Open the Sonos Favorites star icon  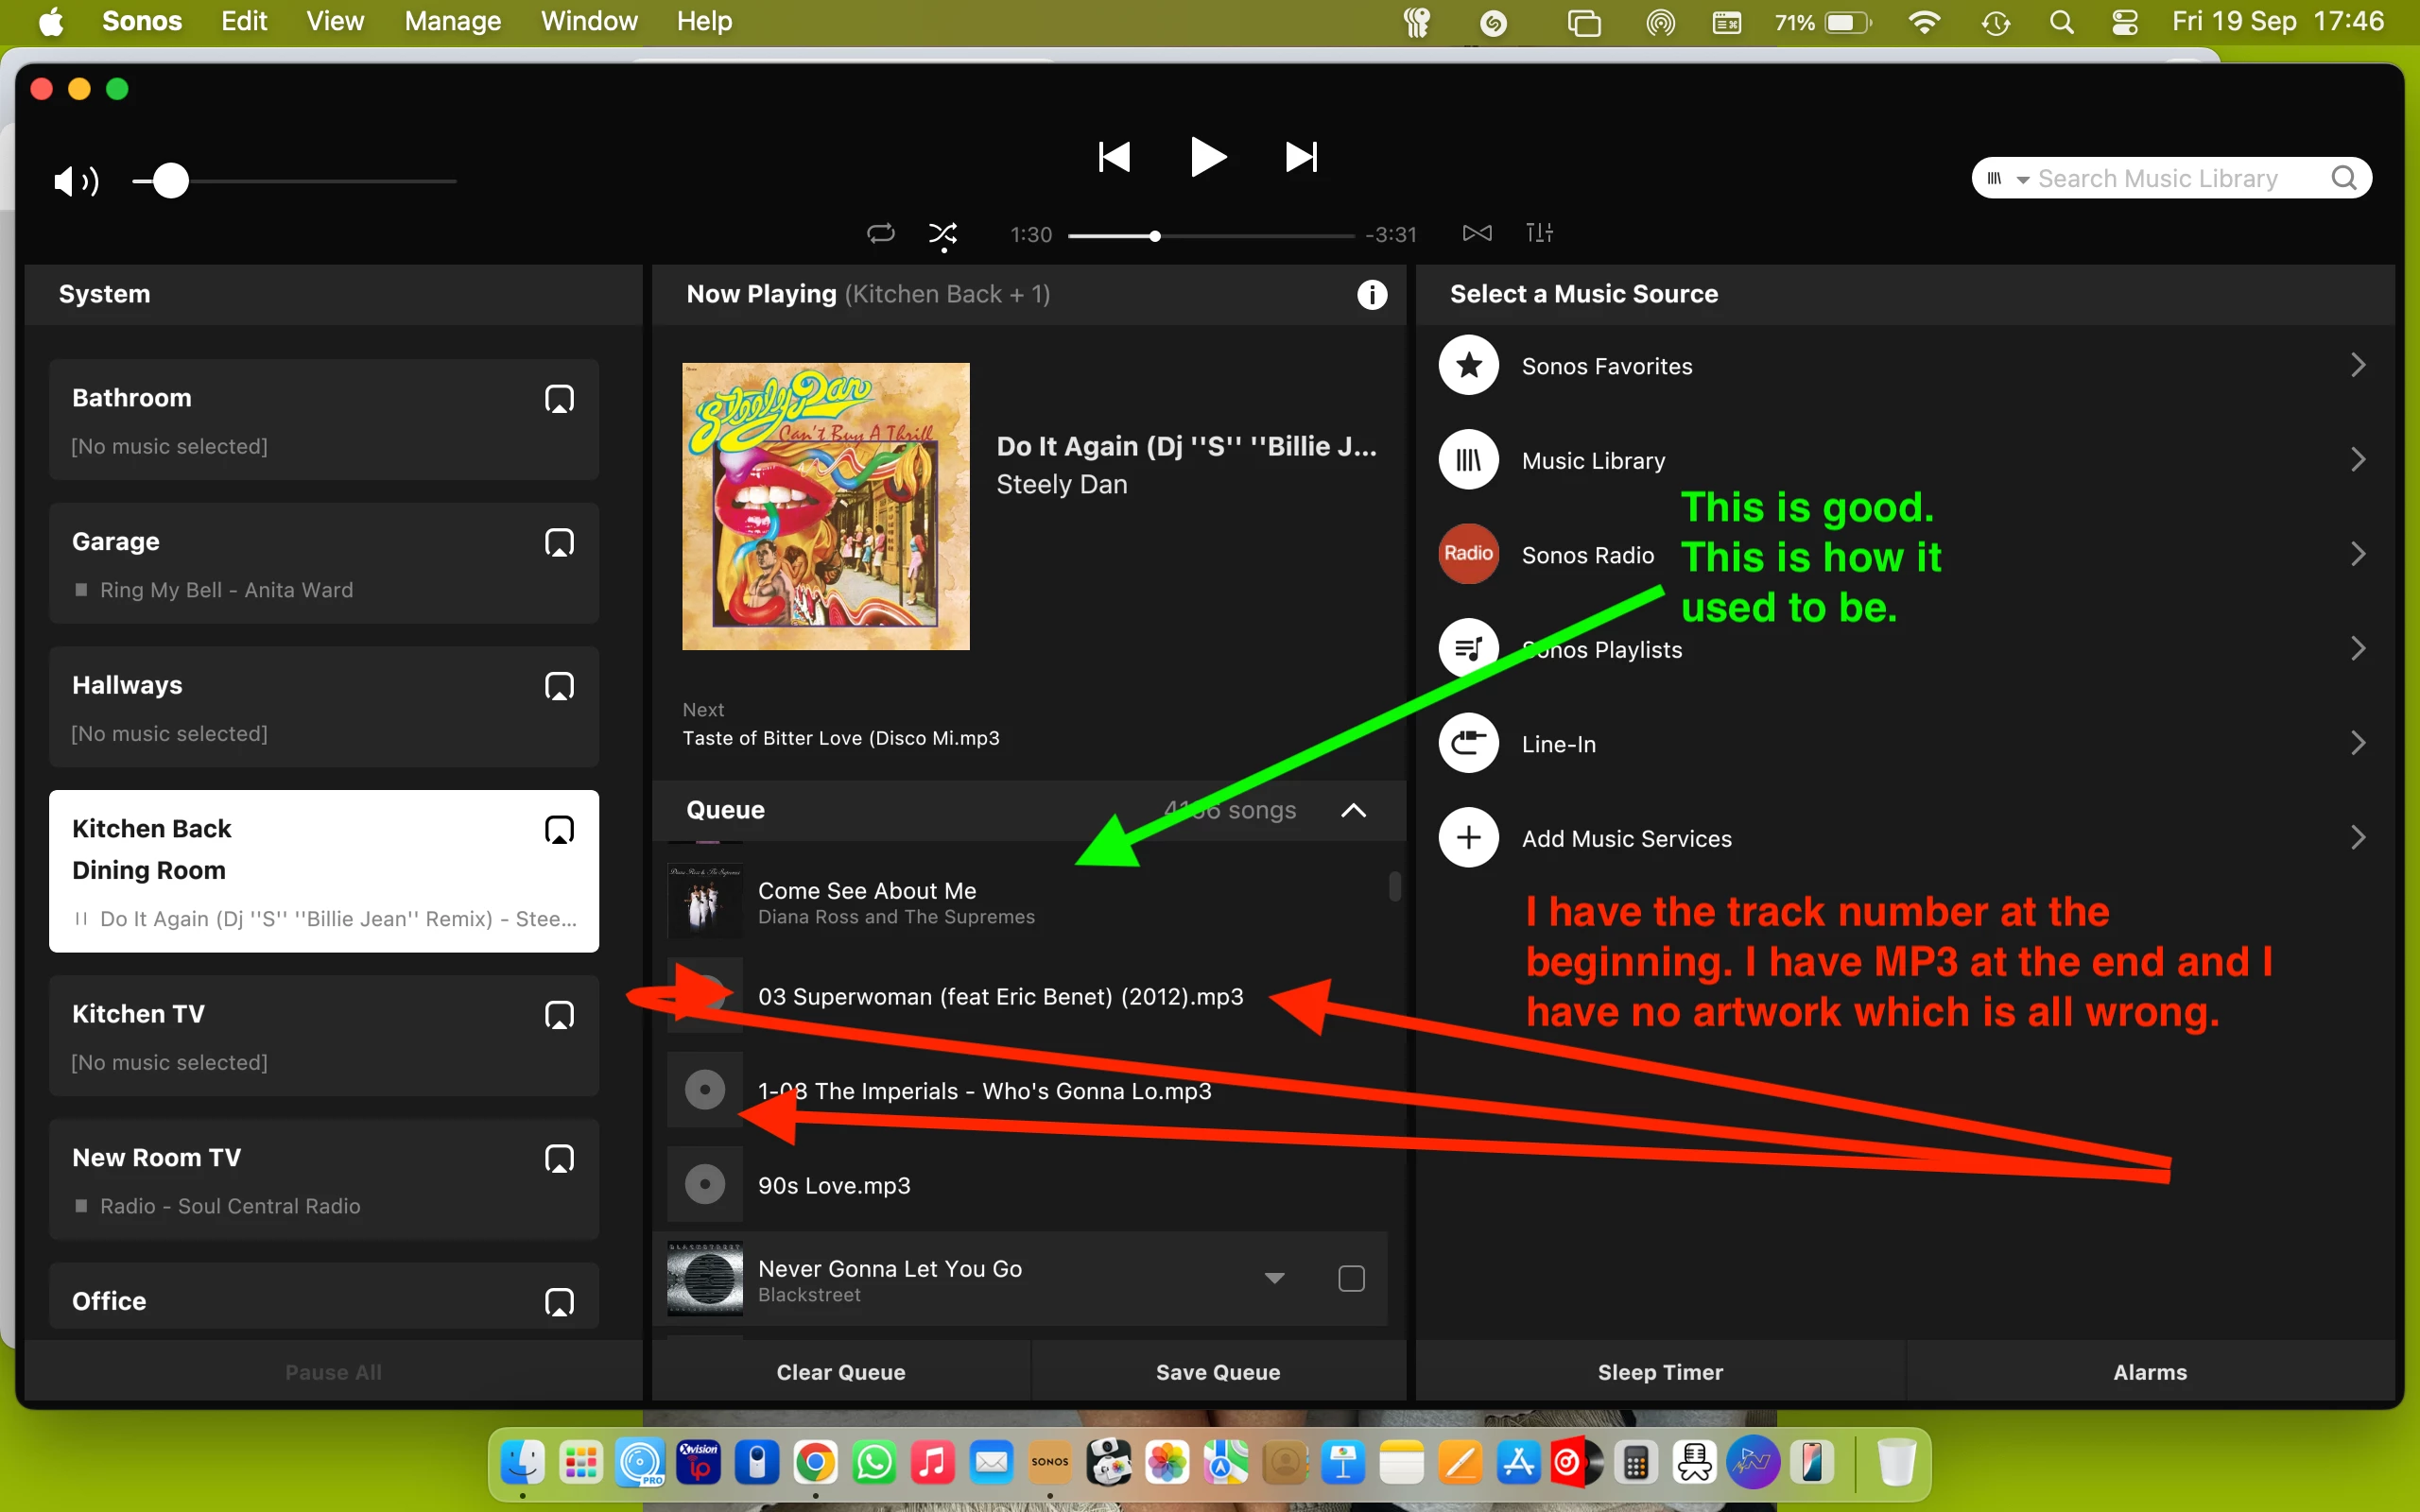click(x=1468, y=366)
